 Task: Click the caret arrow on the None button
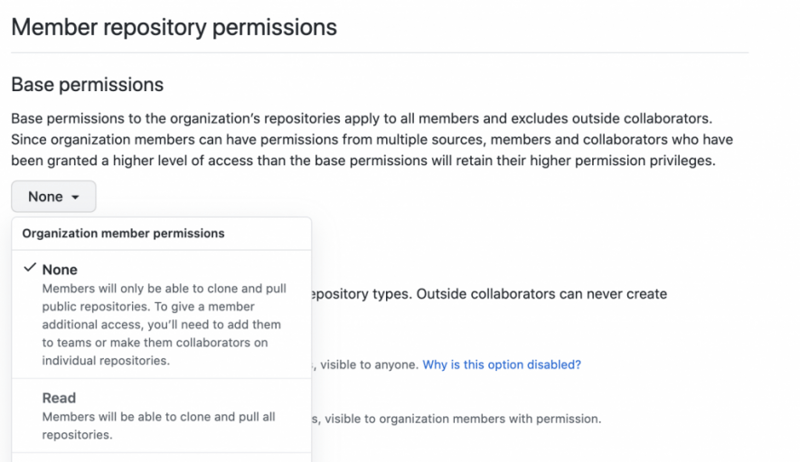76,198
